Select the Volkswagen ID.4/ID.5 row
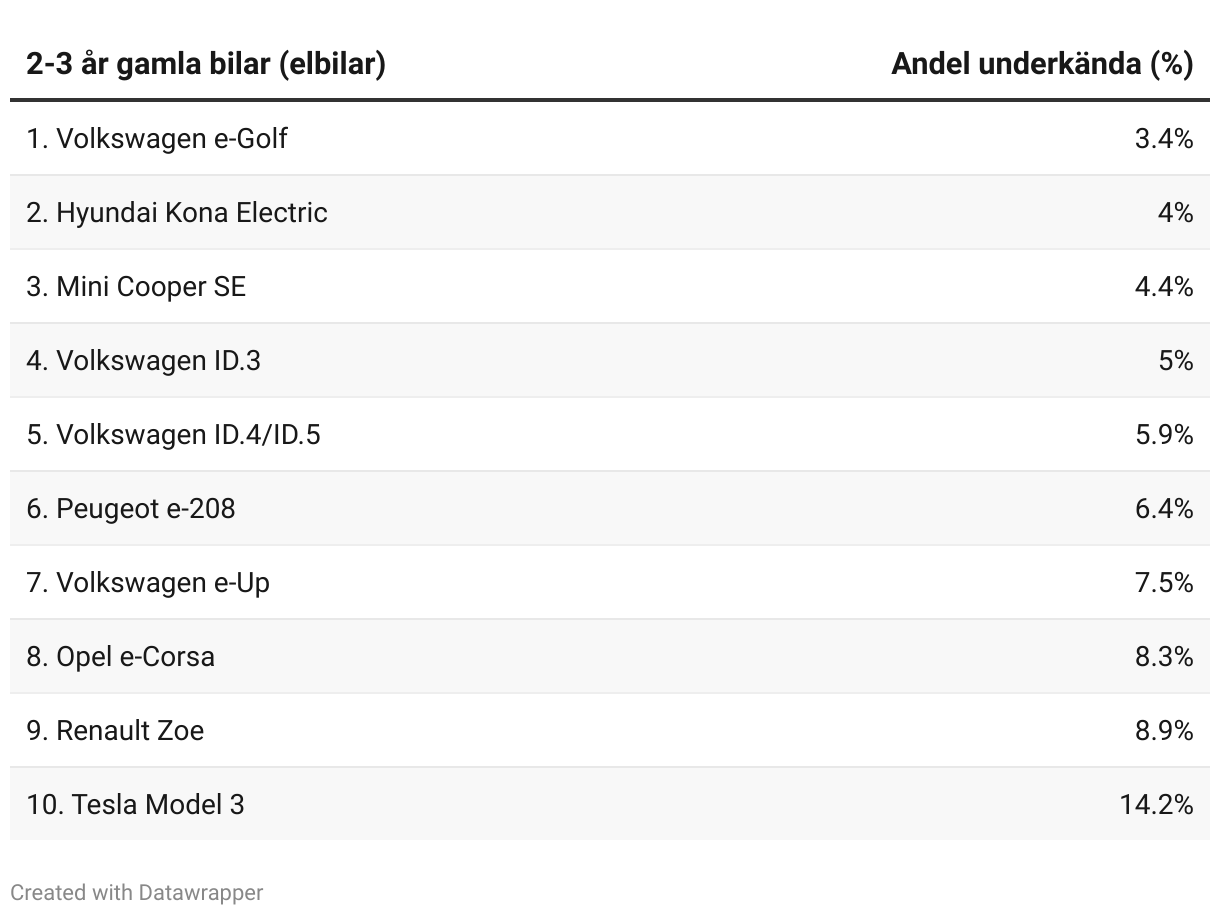1220x916 pixels. point(610,434)
